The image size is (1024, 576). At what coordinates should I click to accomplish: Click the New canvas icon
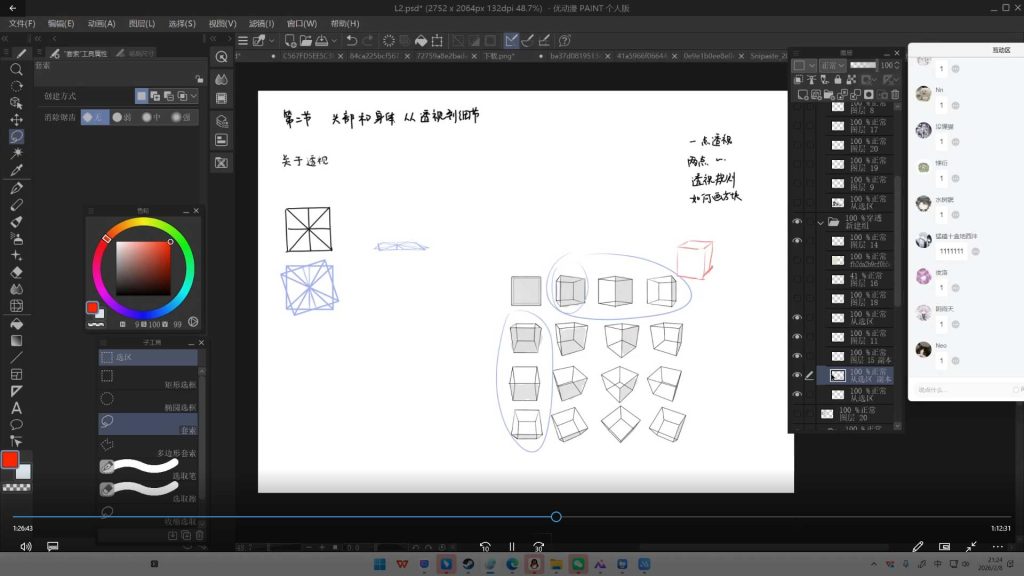(x=290, y=40)
